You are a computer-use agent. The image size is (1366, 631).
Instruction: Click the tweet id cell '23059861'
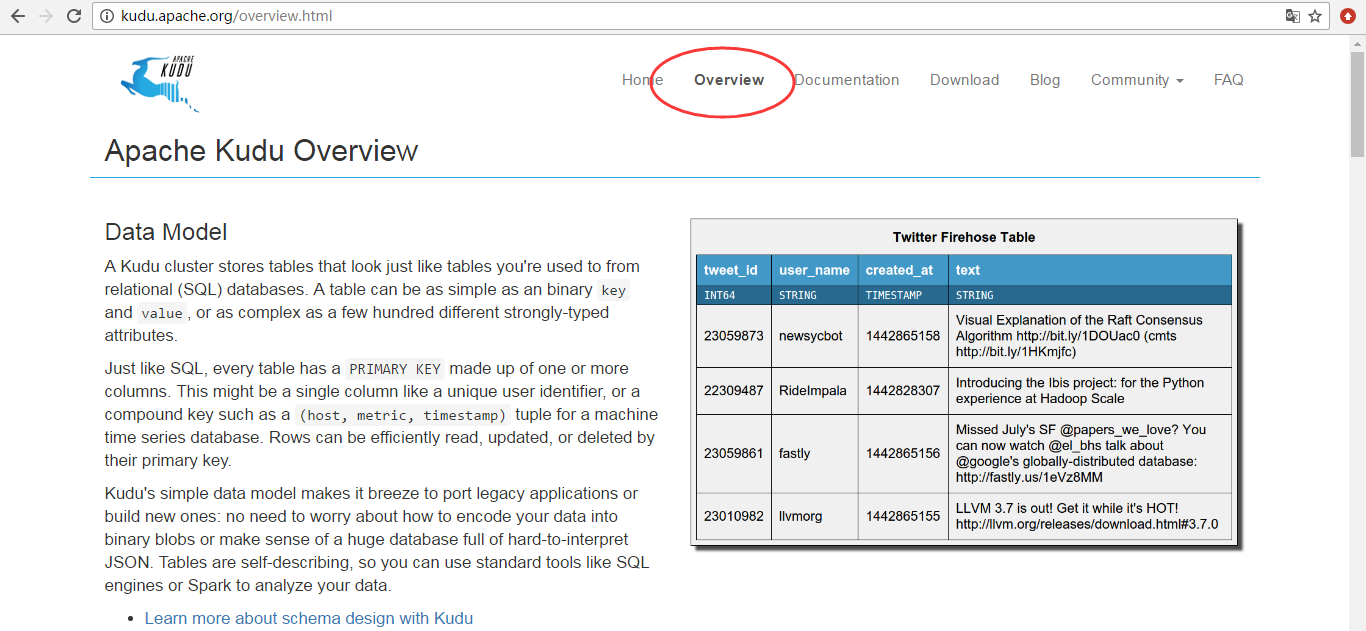coord(734,453)
